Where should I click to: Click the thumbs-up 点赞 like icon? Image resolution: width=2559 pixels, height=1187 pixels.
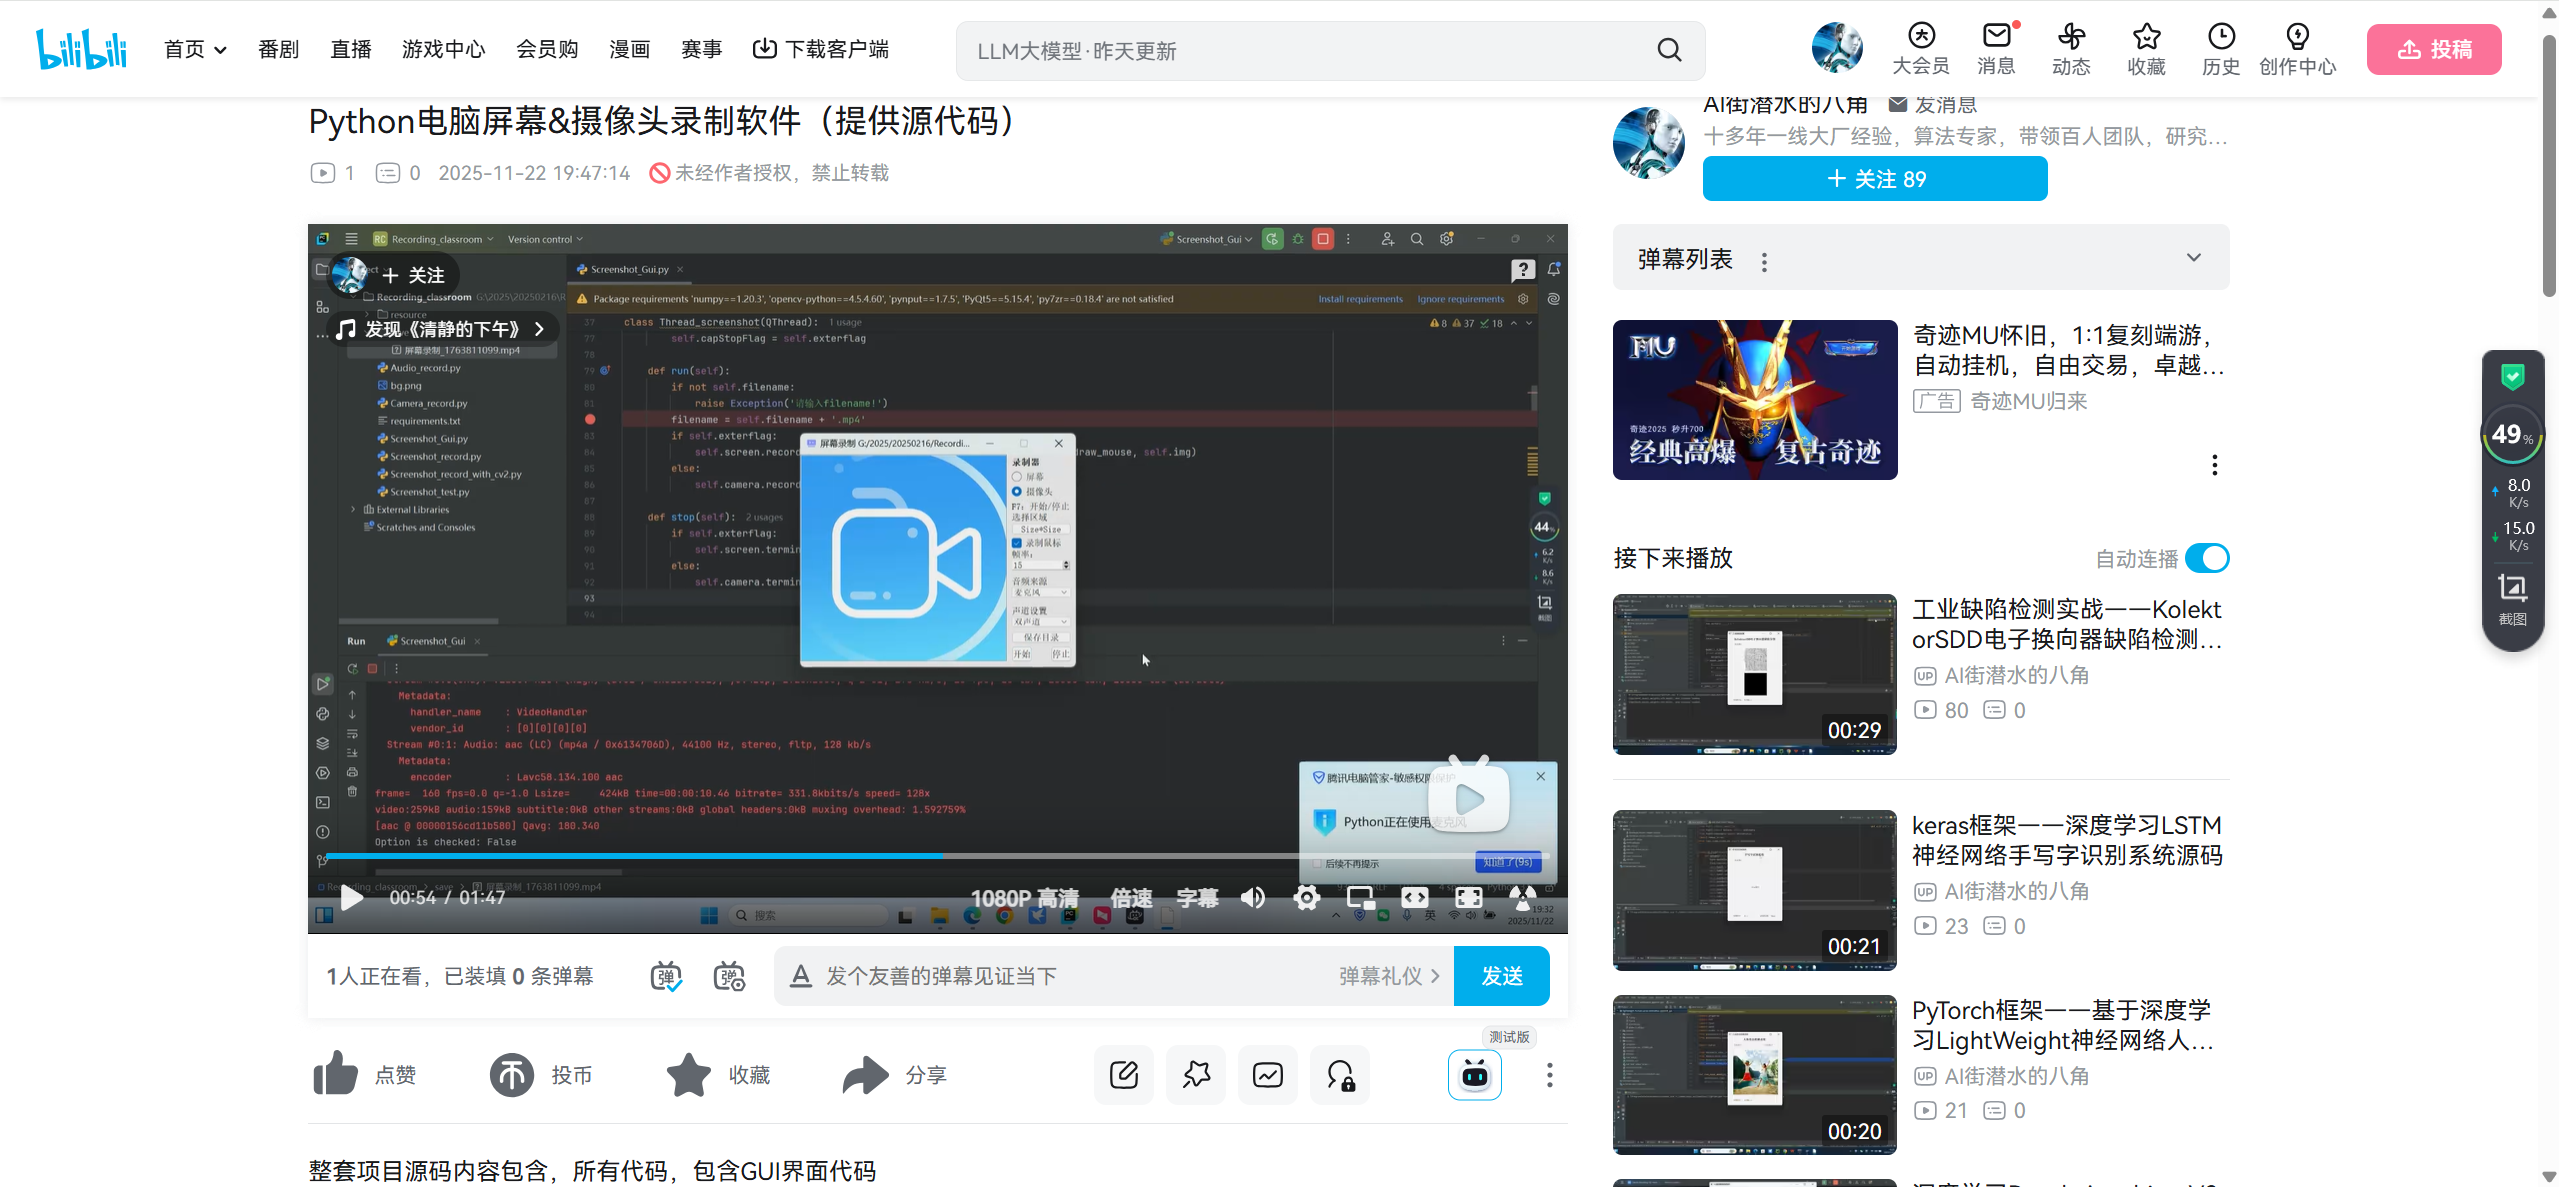coord(335,1074)
